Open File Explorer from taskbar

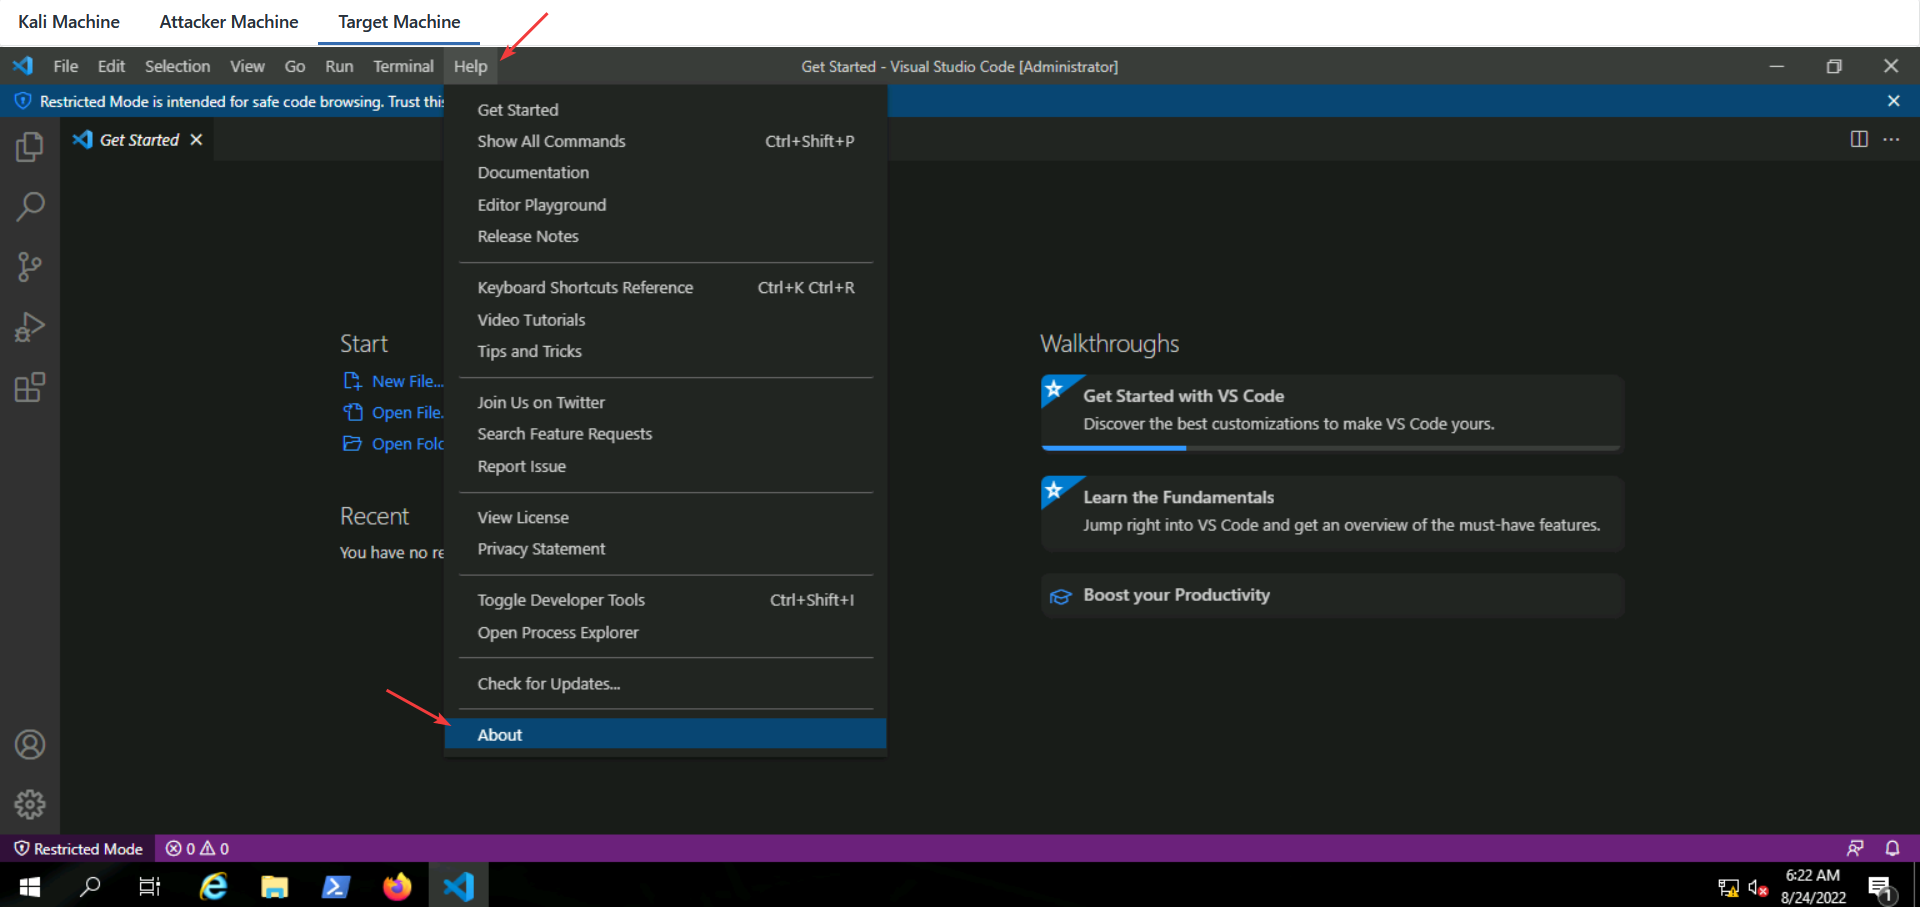point(274,886)
